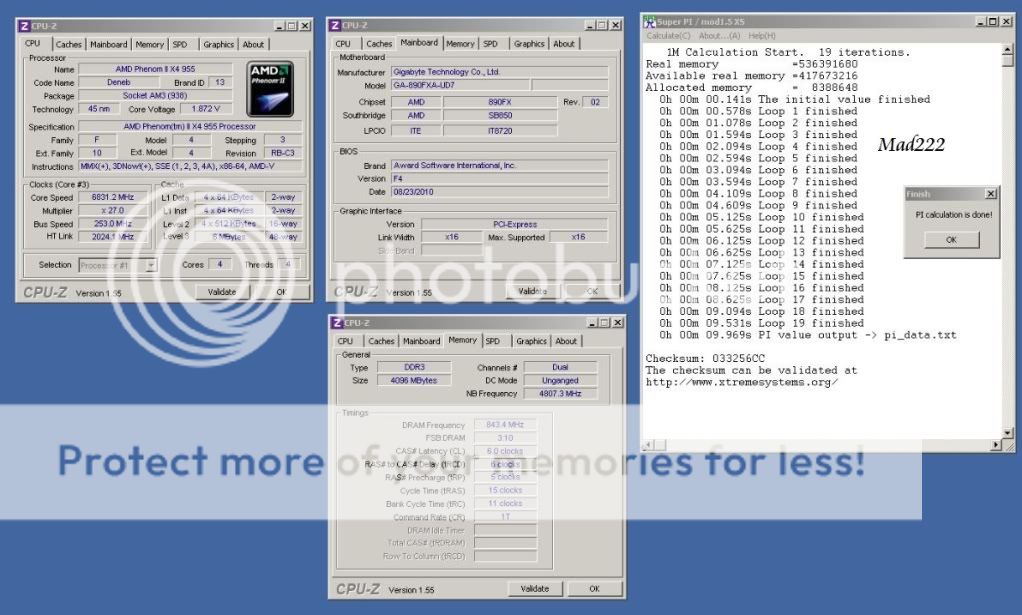Open Caches tab in Memory window
1022x615 pixels.
pyautogui.click(x=381, y=341)
